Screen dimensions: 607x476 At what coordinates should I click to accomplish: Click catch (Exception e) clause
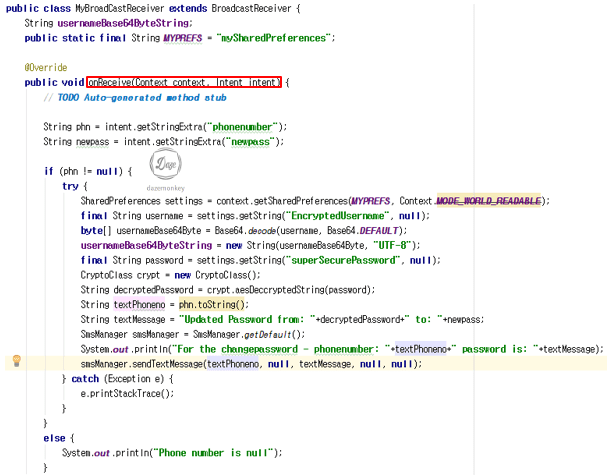coord(118,379)
